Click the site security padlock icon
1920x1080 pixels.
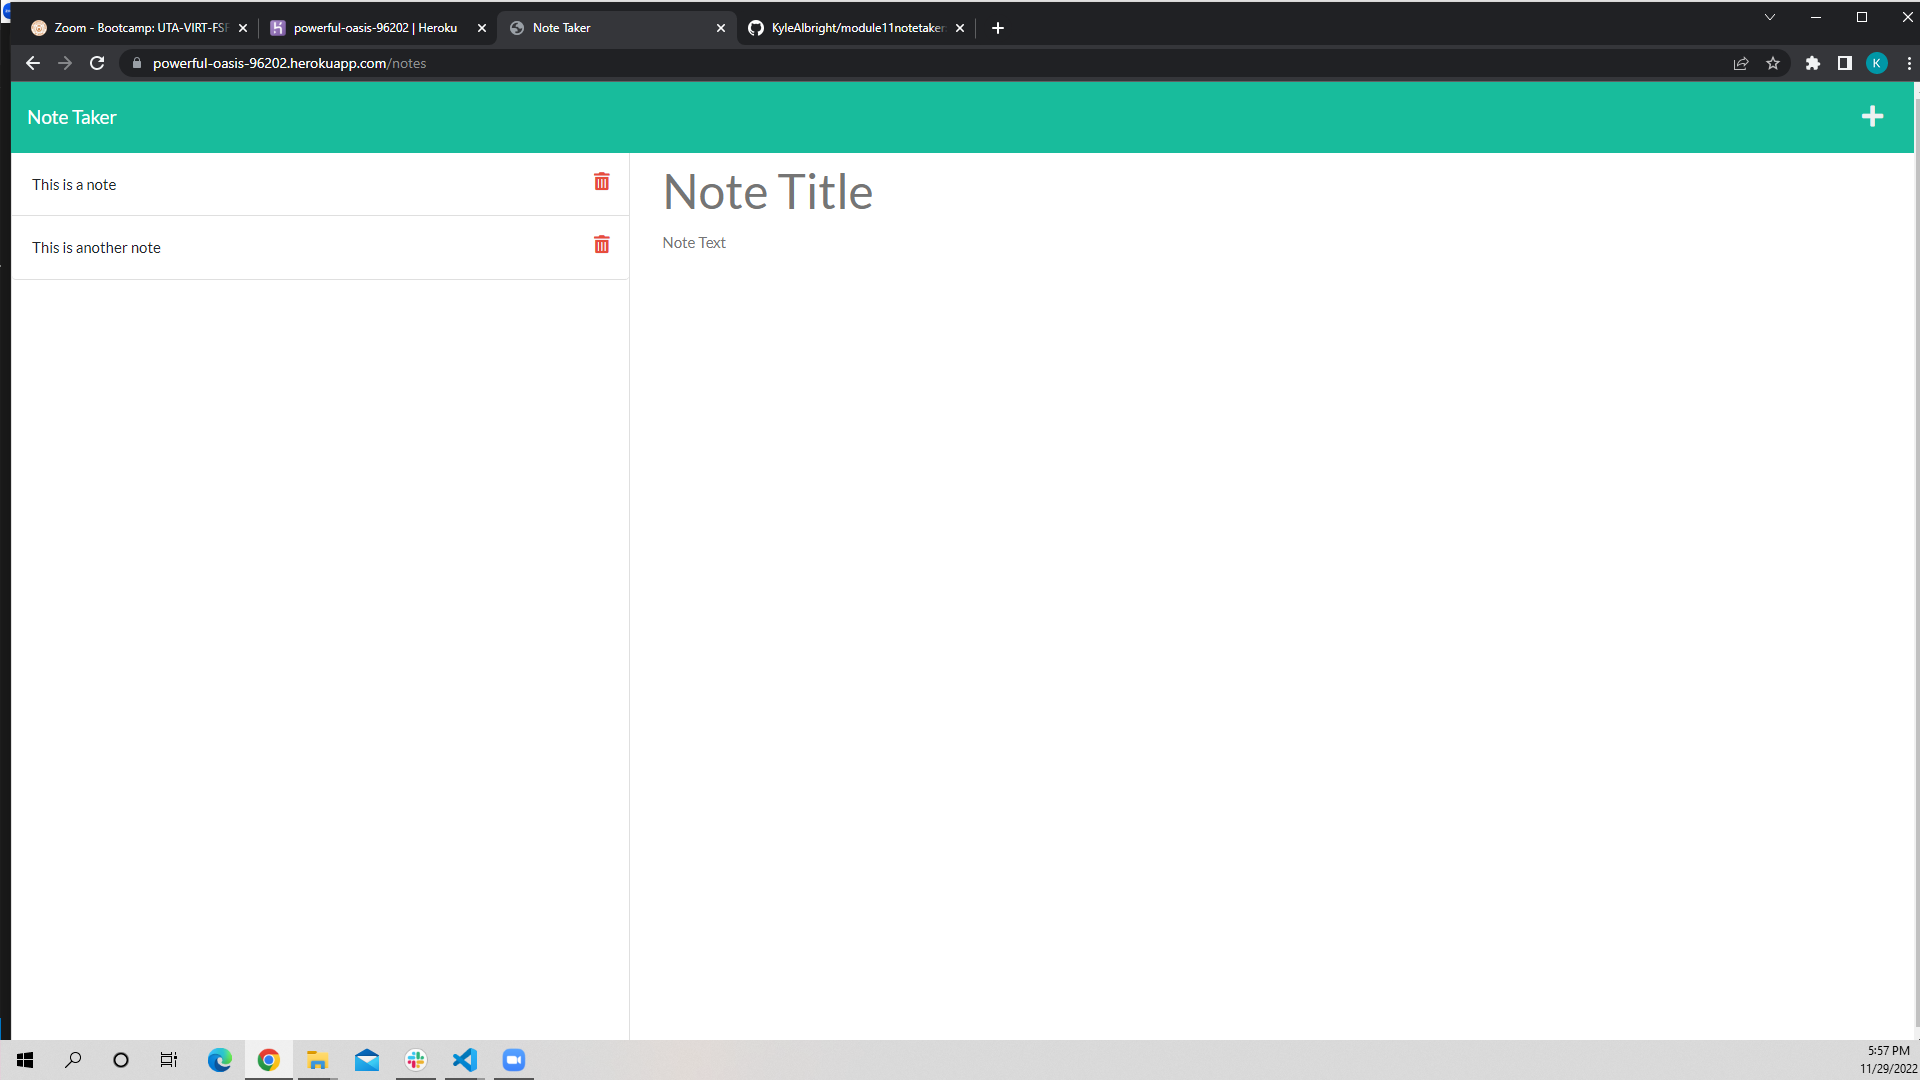pos(136,63)
